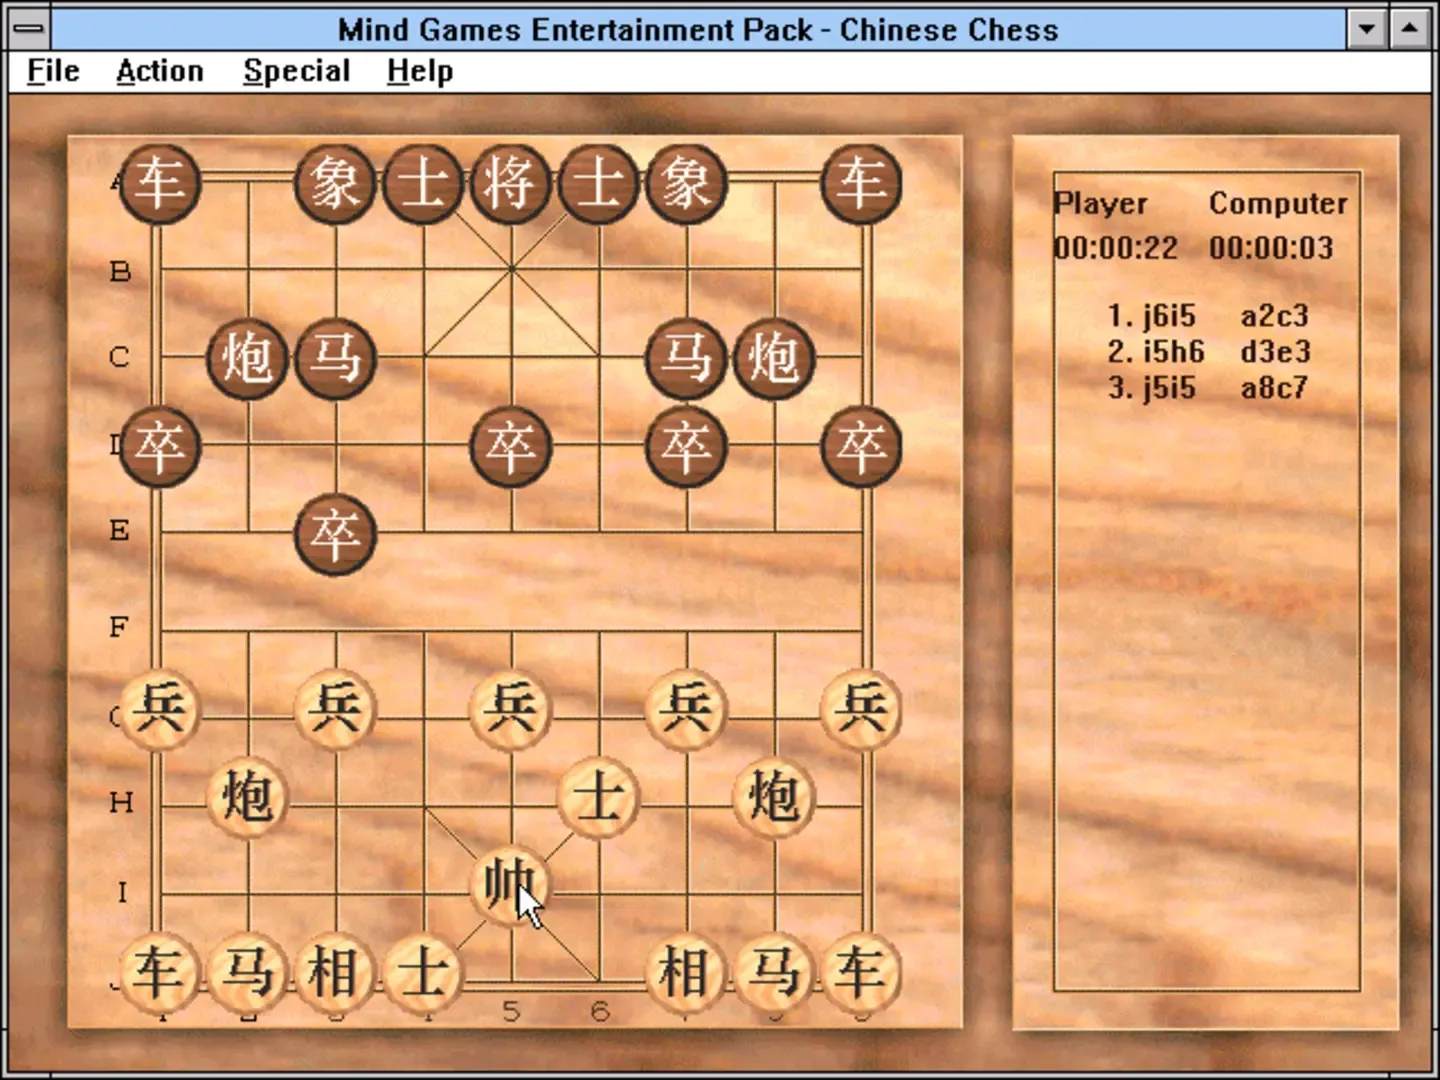Select the left red cannon 炮 on row H

[x=247, y=797]
